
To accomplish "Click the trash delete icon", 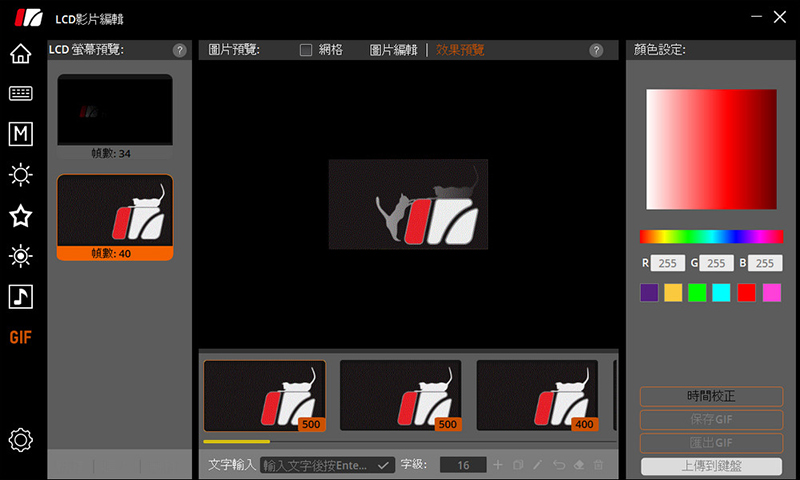I will coord(598,465).
